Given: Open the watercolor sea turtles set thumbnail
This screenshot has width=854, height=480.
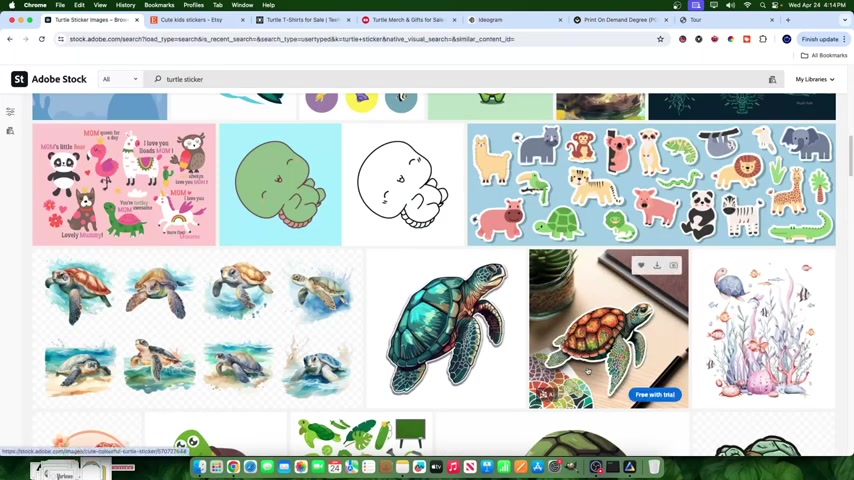Looking at the screenshot, I should [197, 329].
